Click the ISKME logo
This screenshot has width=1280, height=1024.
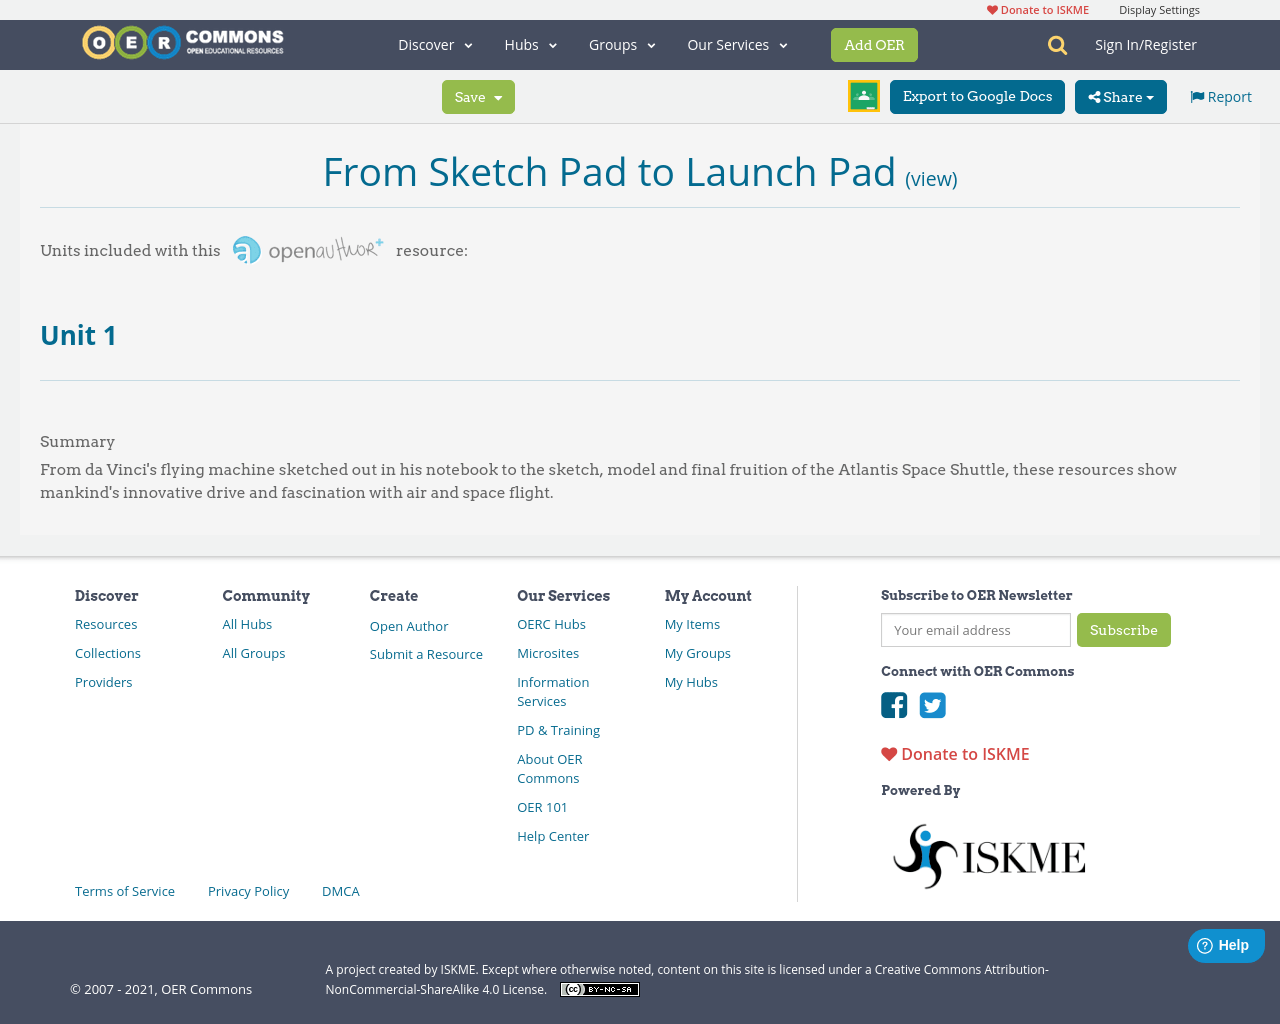(x=988, y=854)
